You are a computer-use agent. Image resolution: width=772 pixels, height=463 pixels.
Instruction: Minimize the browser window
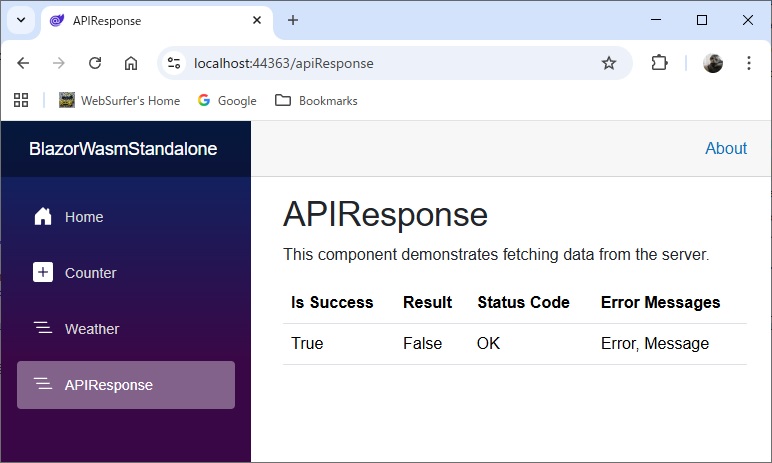[656, 20]
